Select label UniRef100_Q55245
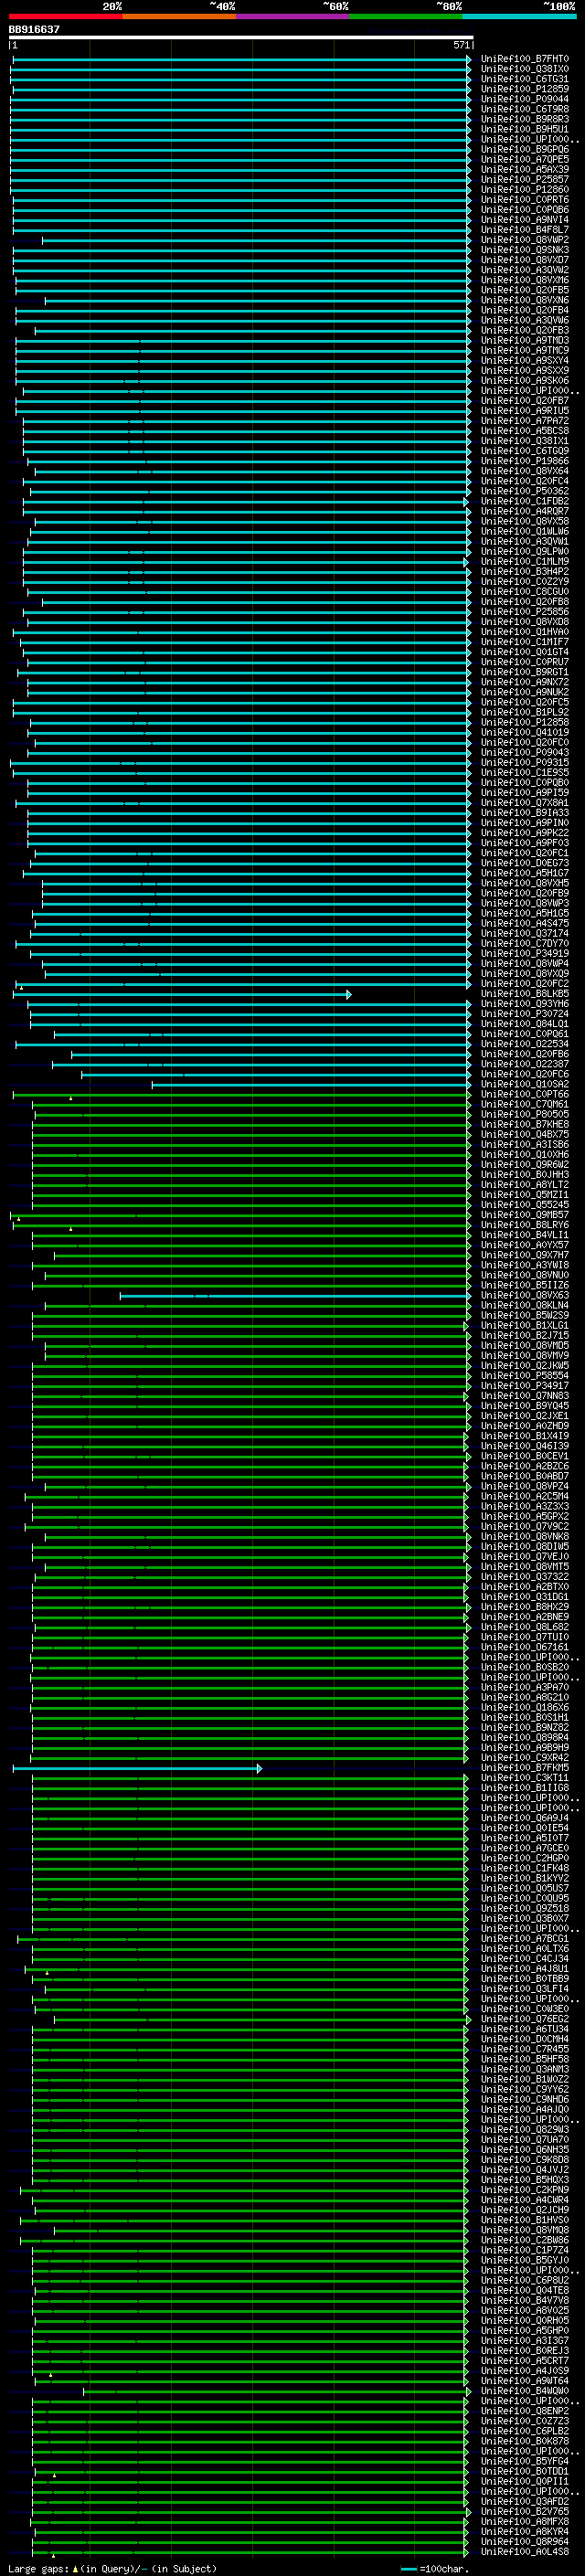 524,1205
